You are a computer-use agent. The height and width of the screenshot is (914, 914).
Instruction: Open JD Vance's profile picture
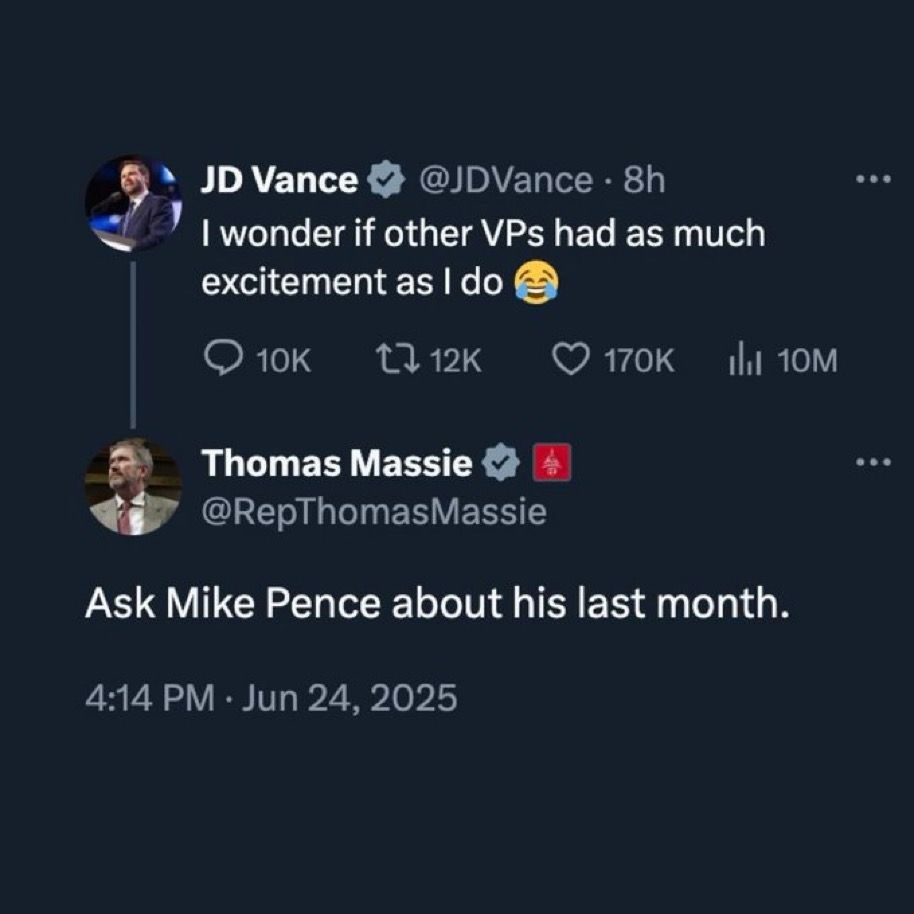coord(133,204)
